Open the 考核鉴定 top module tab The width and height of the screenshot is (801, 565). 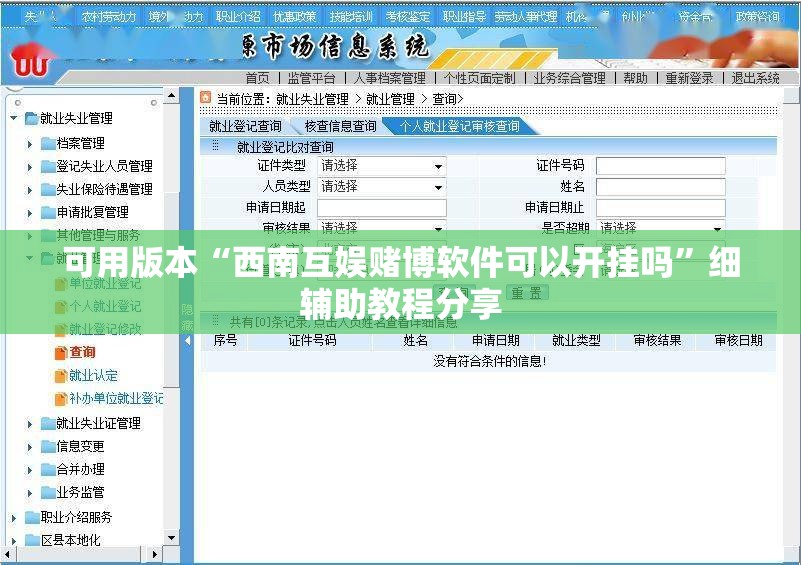(408, 16)
